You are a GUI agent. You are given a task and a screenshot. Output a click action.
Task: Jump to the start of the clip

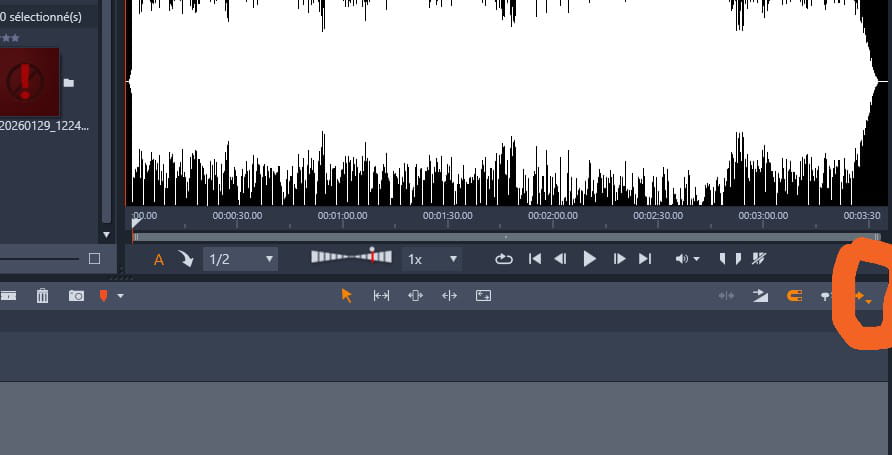pos(535,259)
